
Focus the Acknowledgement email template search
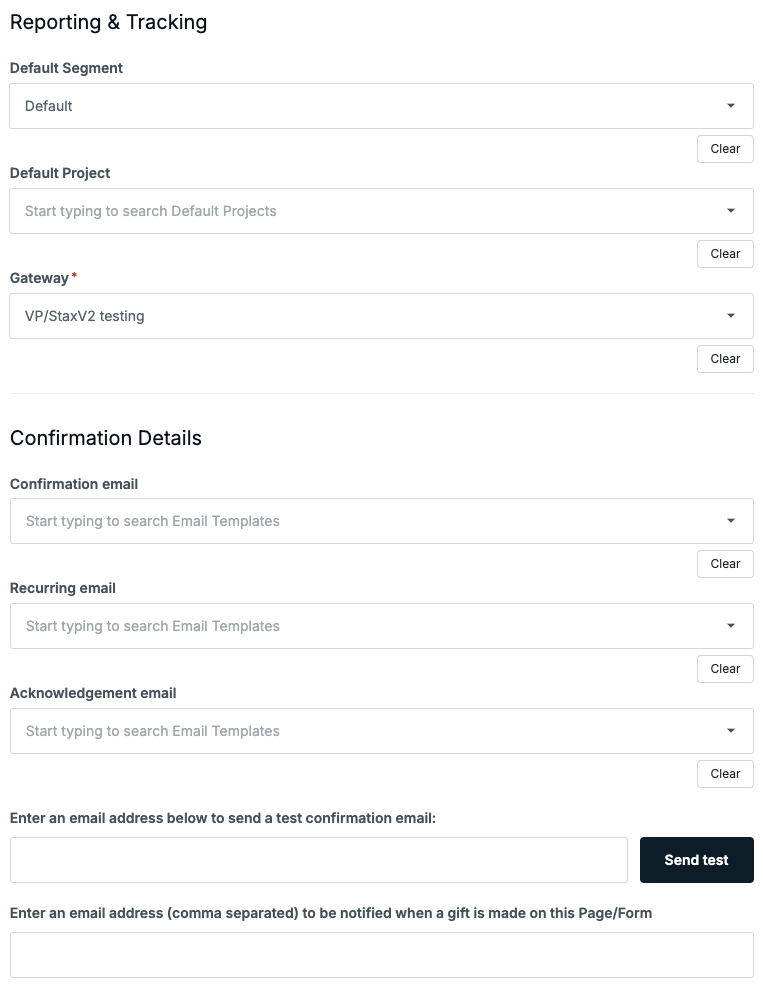click(382, 731)
